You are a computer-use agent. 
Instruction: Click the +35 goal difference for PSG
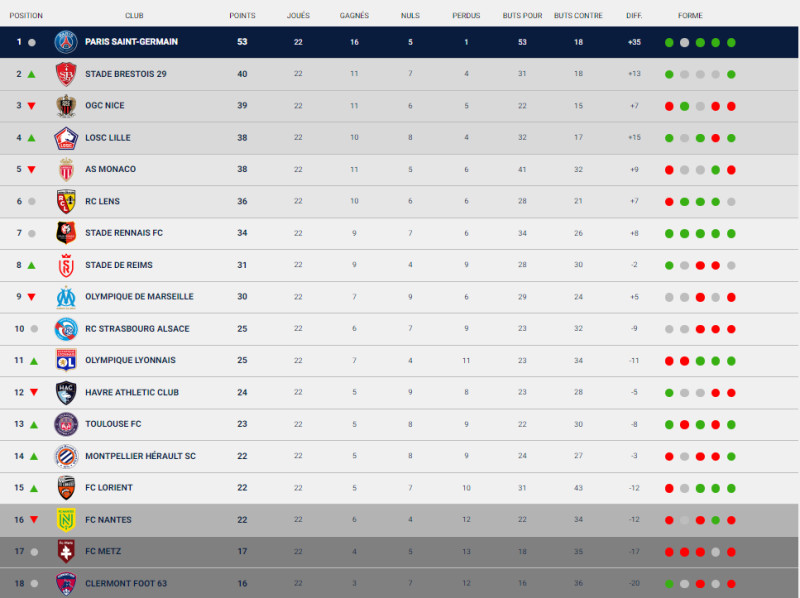point(634,42)
